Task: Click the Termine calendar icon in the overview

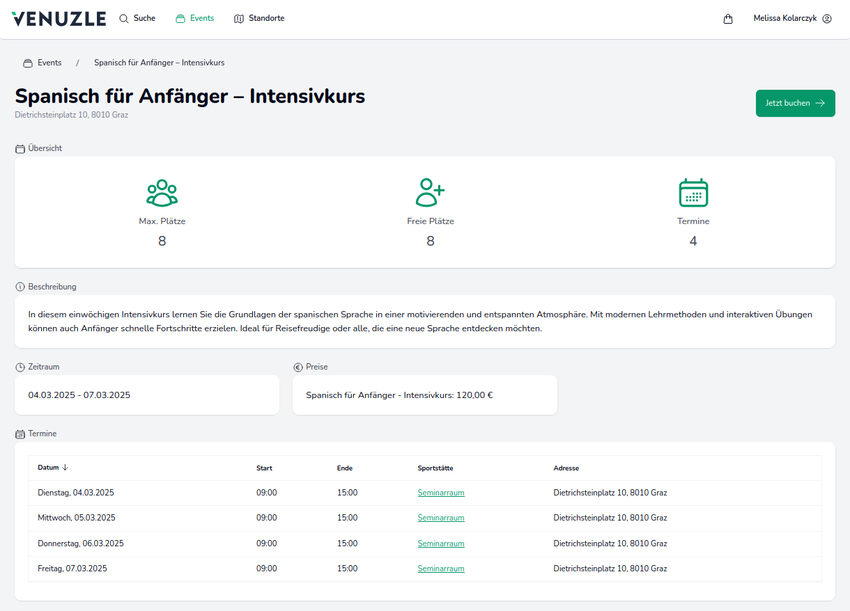Action: point(693,192)
